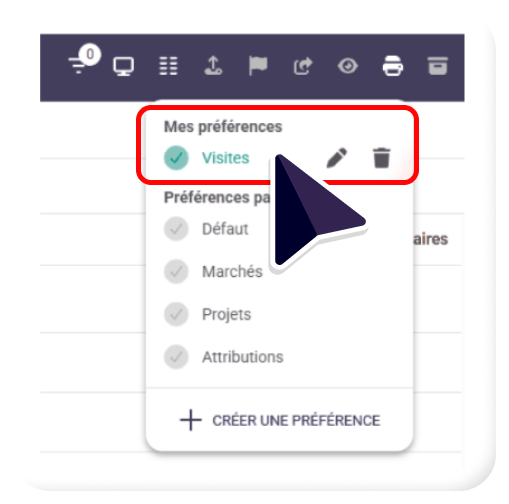The width and height of the screenshot is (509, 504).
Task: Click the plus icon to create preference
Action: coord(191,420)
